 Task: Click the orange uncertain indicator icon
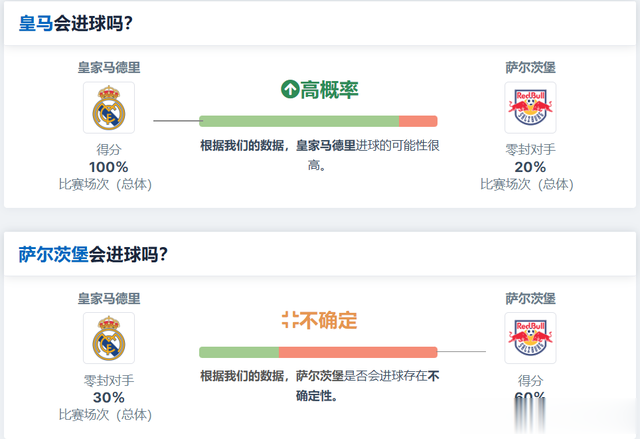click(x=290, y=319)
